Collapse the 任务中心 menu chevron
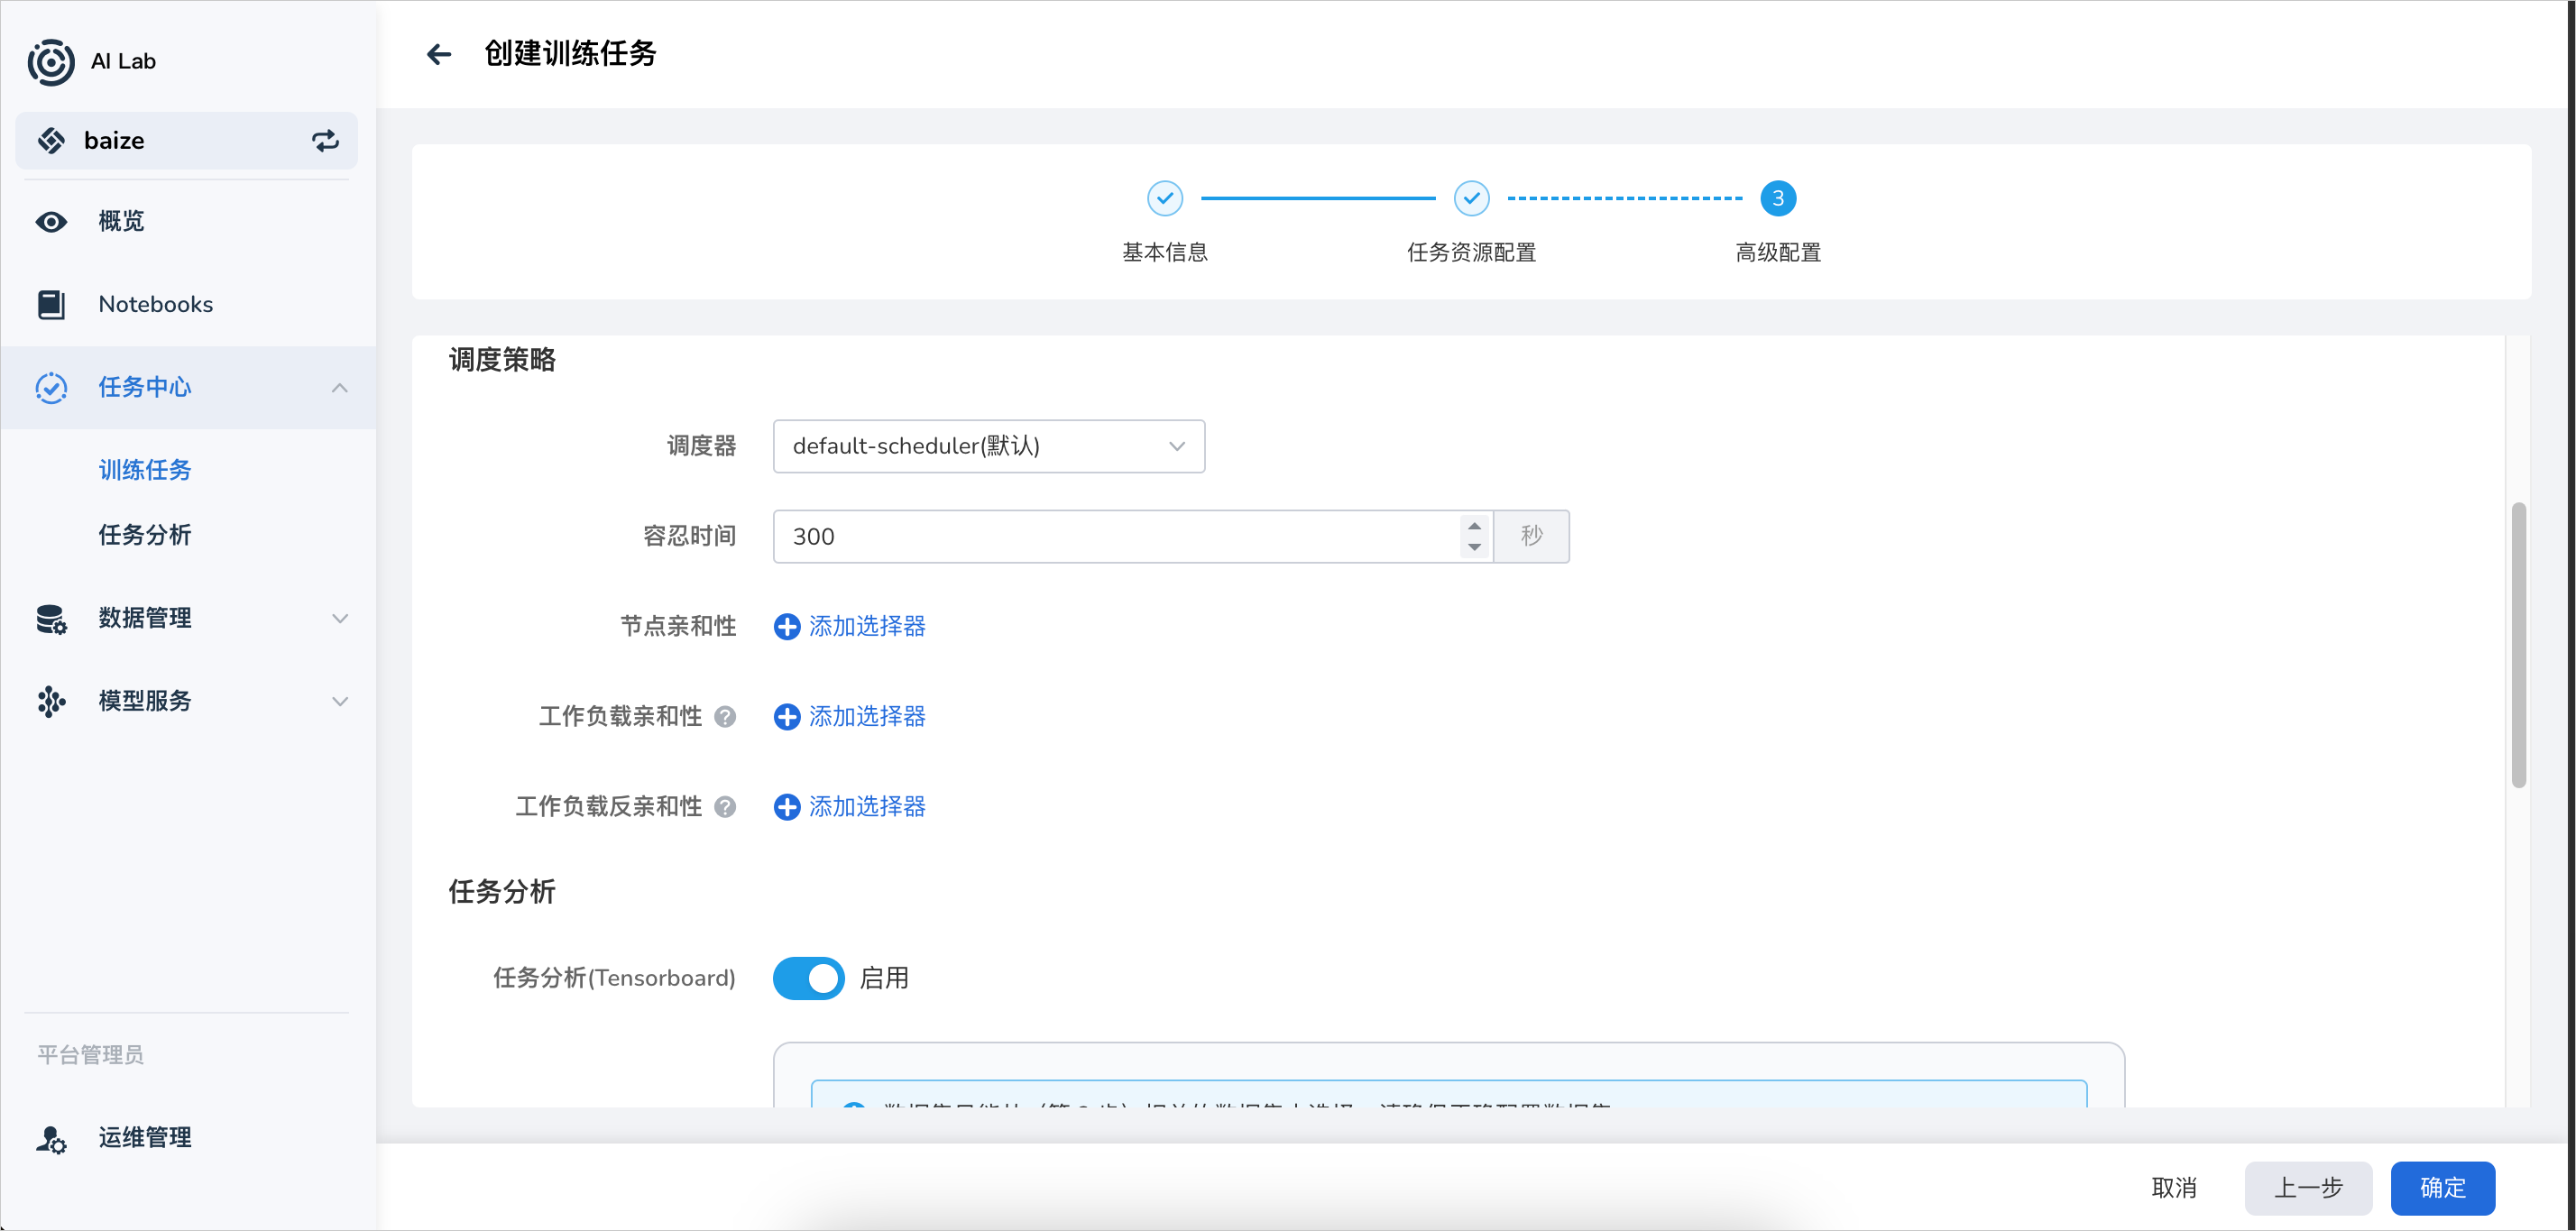The height and width of the screenshot is (1231, 2576). [x=340, y=387]
